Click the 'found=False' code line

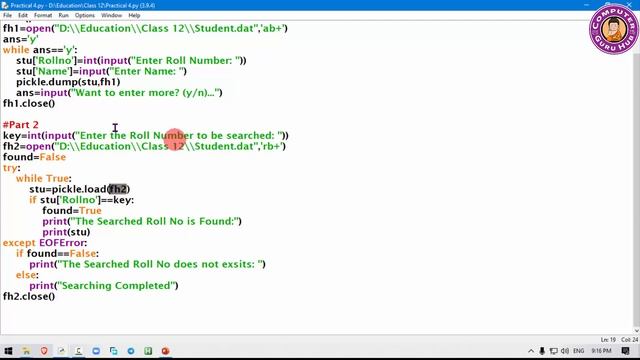point(34,157)
